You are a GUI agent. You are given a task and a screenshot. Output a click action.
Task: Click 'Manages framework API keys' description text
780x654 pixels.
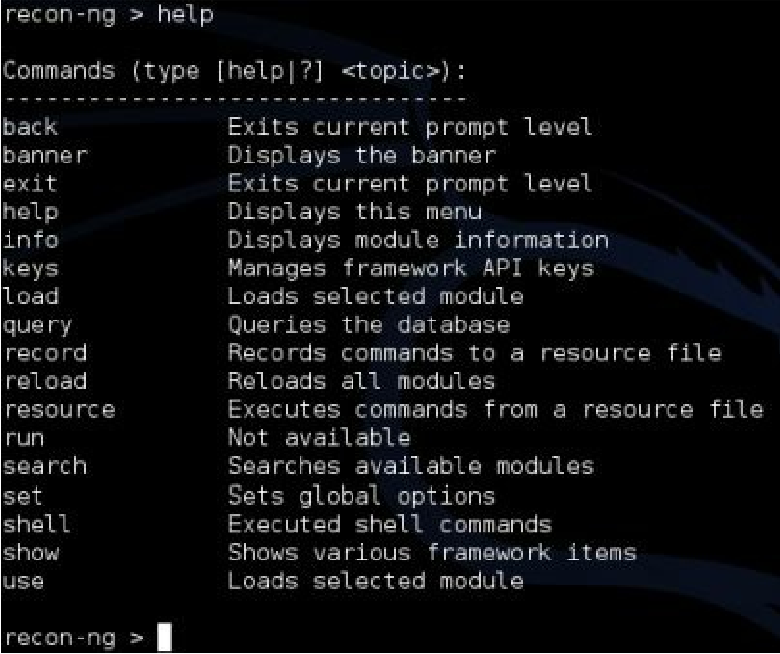pyautogui.click(x=411, y=269)
